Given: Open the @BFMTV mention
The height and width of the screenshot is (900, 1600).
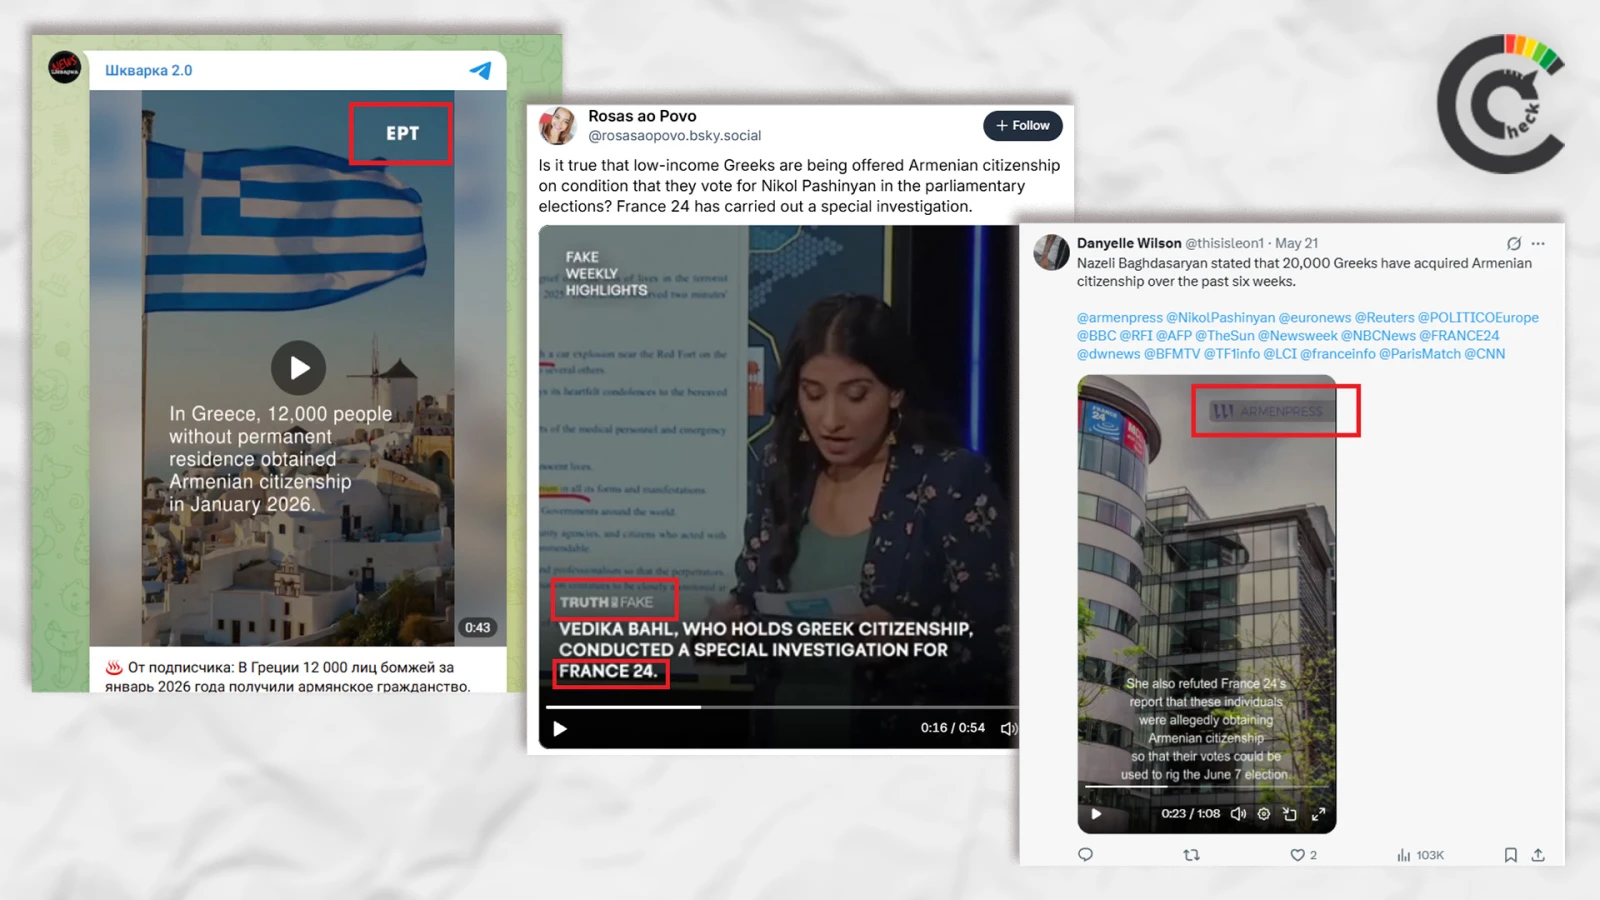Looking at the screenshot, I should 1172,353.
